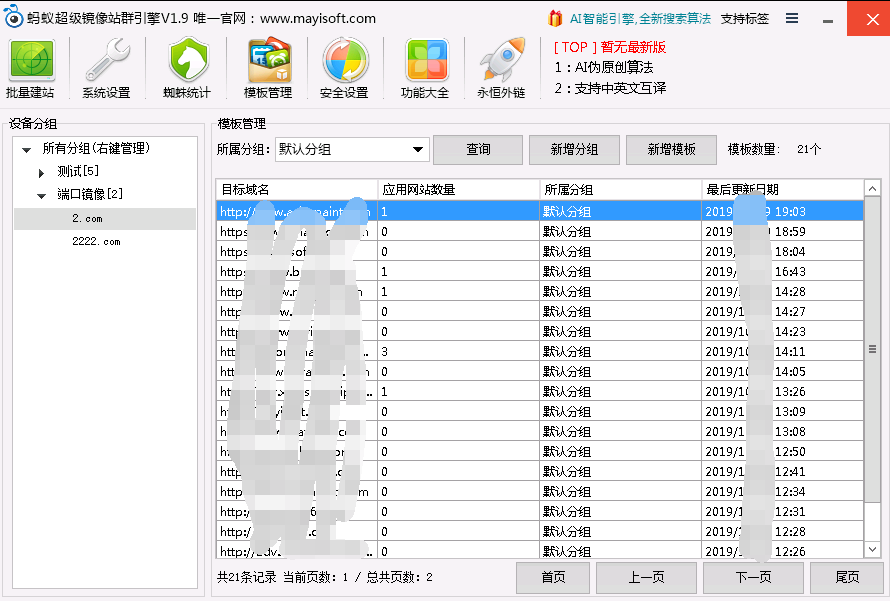Click AI智能引擎 announcement link

(640, 19)
